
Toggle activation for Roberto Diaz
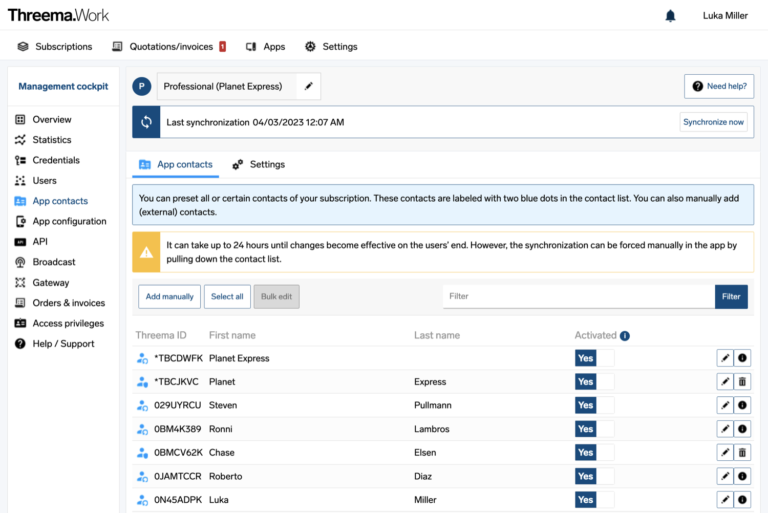pyautogui.click(x=594, y=476)
